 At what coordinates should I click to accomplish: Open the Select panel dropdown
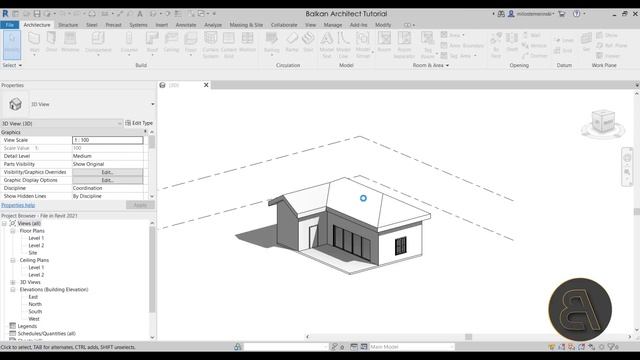pyautogui.click(x=12, y=65)
